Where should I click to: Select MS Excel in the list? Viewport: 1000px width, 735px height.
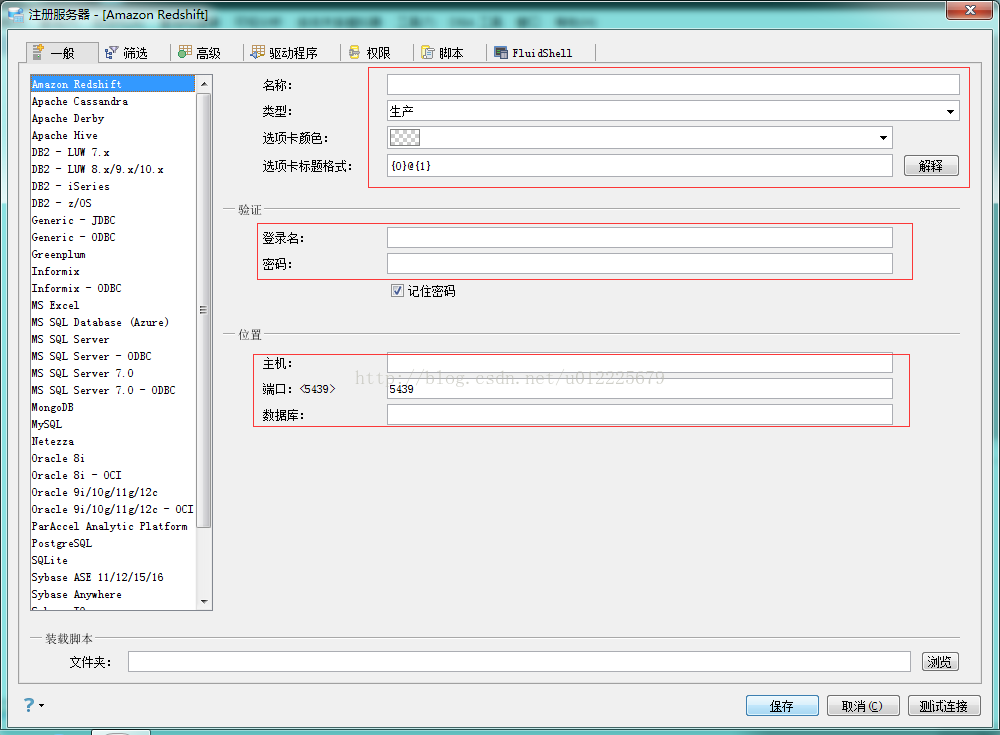[x=113, y=306]
